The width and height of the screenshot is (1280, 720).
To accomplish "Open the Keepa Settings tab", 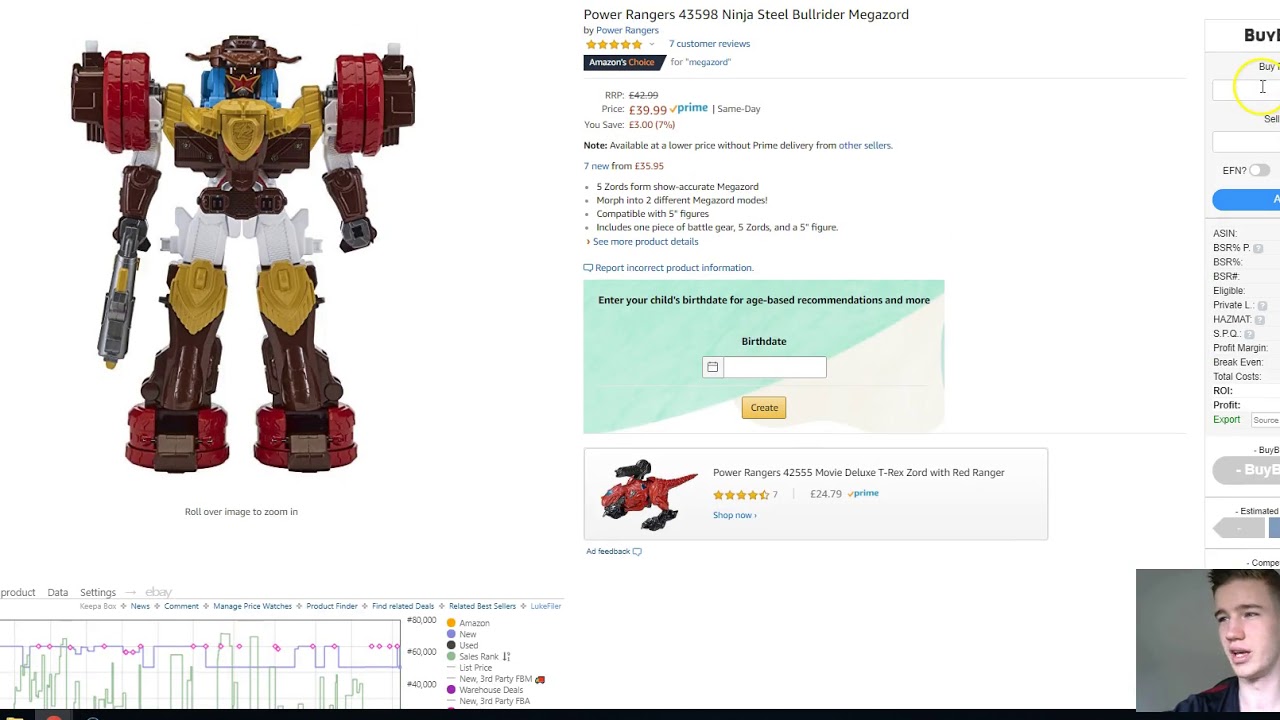I will [x=98, y=592].
